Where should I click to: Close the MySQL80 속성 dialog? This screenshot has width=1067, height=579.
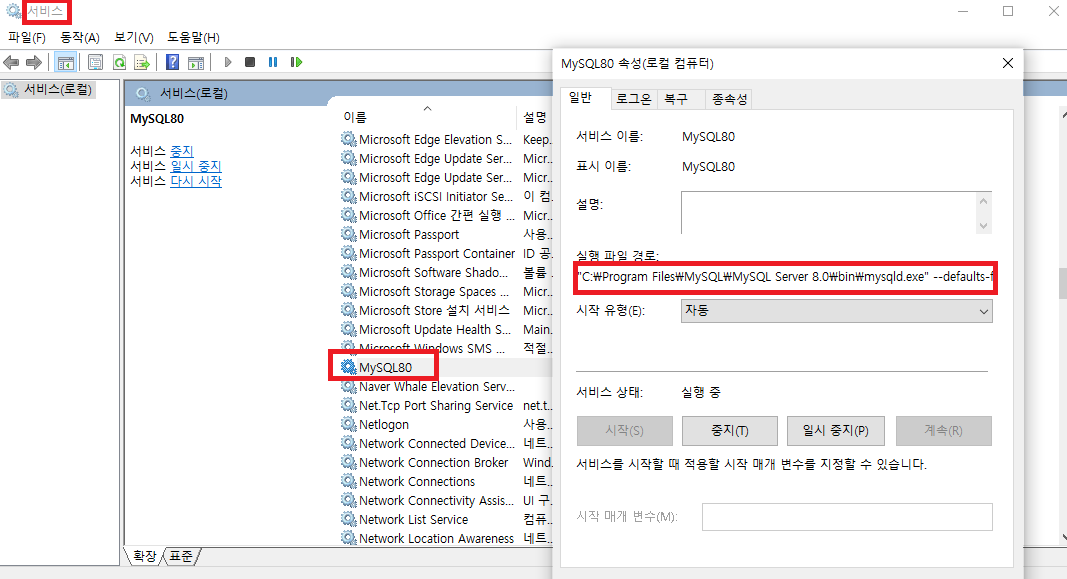1008,63
